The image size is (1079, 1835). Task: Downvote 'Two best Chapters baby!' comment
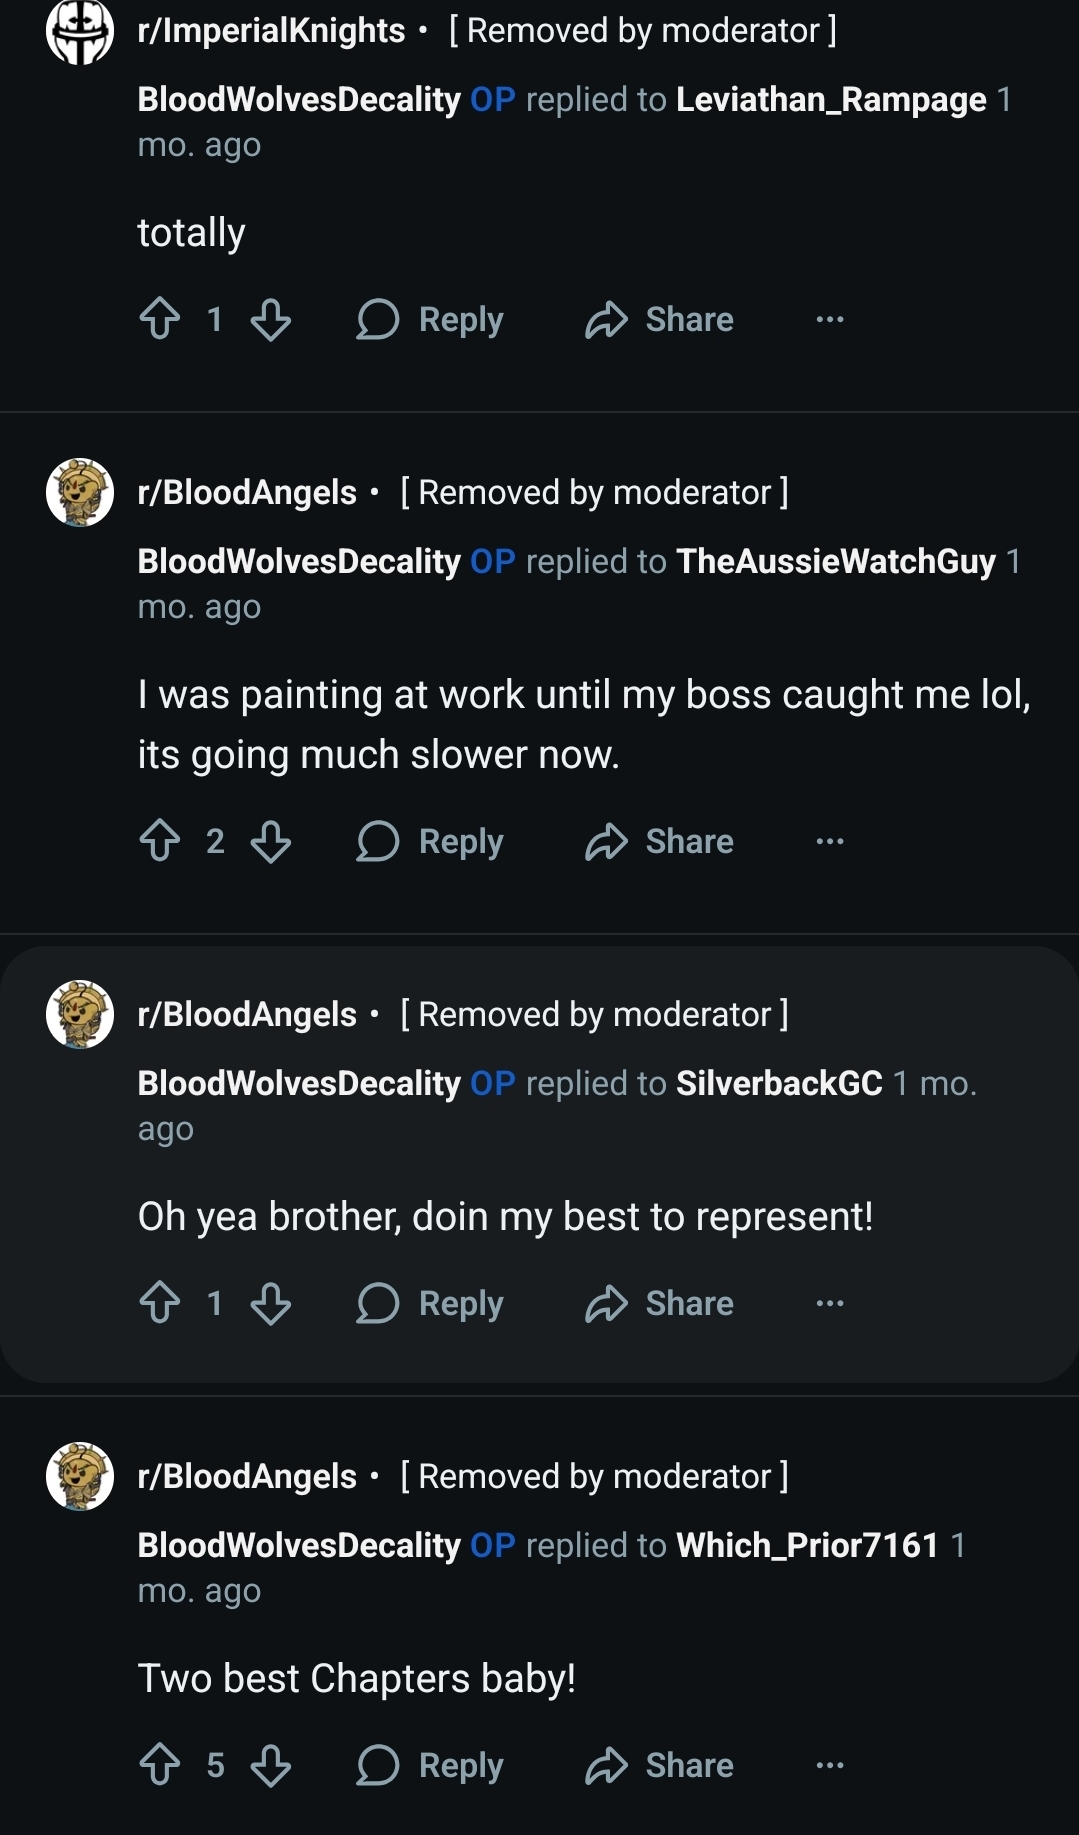point(270,1765)
